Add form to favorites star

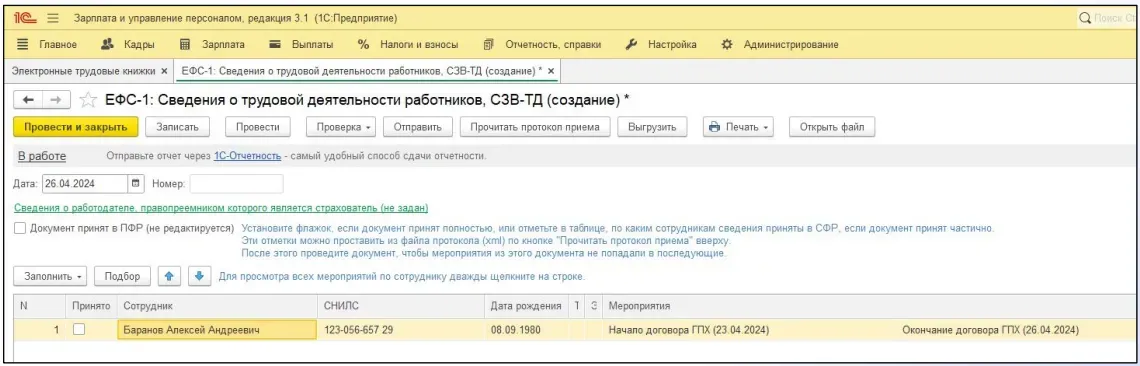pos(89,100)
